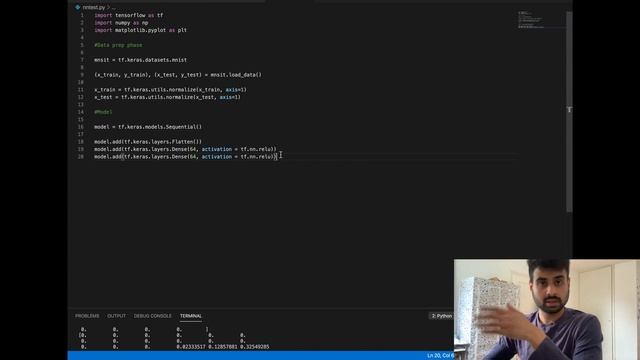Image resolution: width=640 pixels, height=360 pixels.
Task: Click the Dense(64 line numbered 20
Action: (186, 157)
